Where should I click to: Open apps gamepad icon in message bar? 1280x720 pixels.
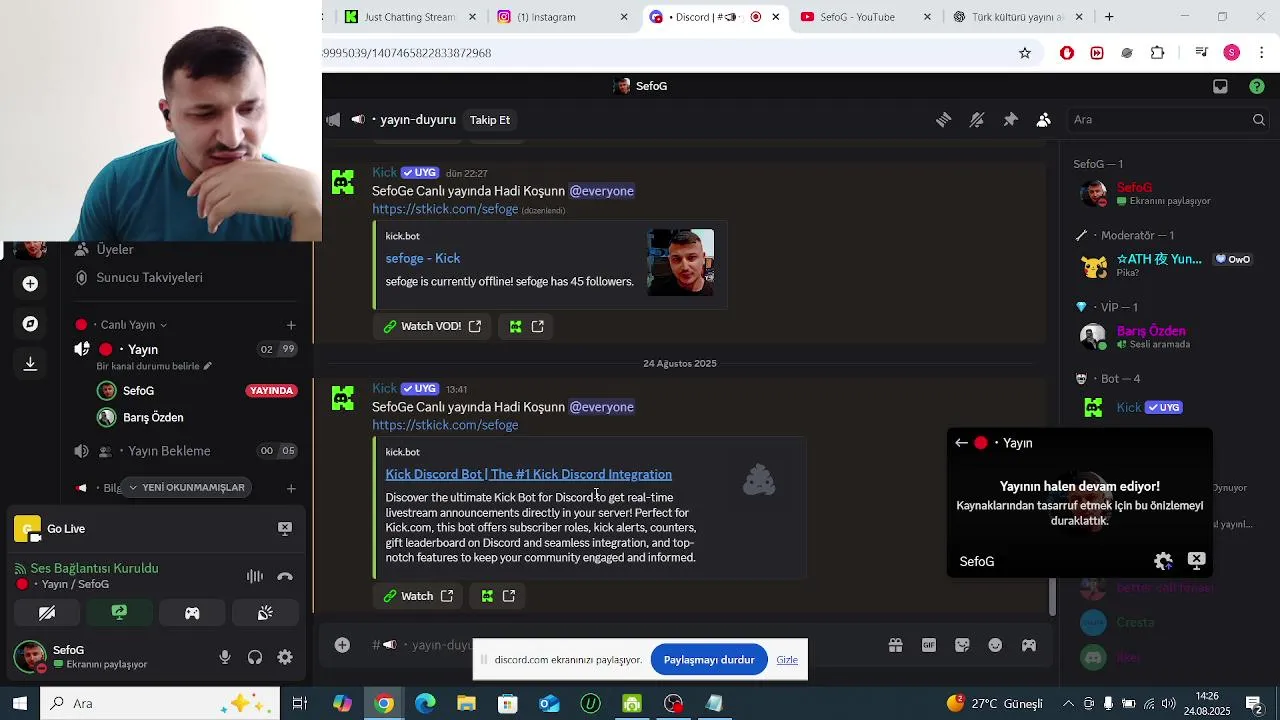(x=1029, y=645)
